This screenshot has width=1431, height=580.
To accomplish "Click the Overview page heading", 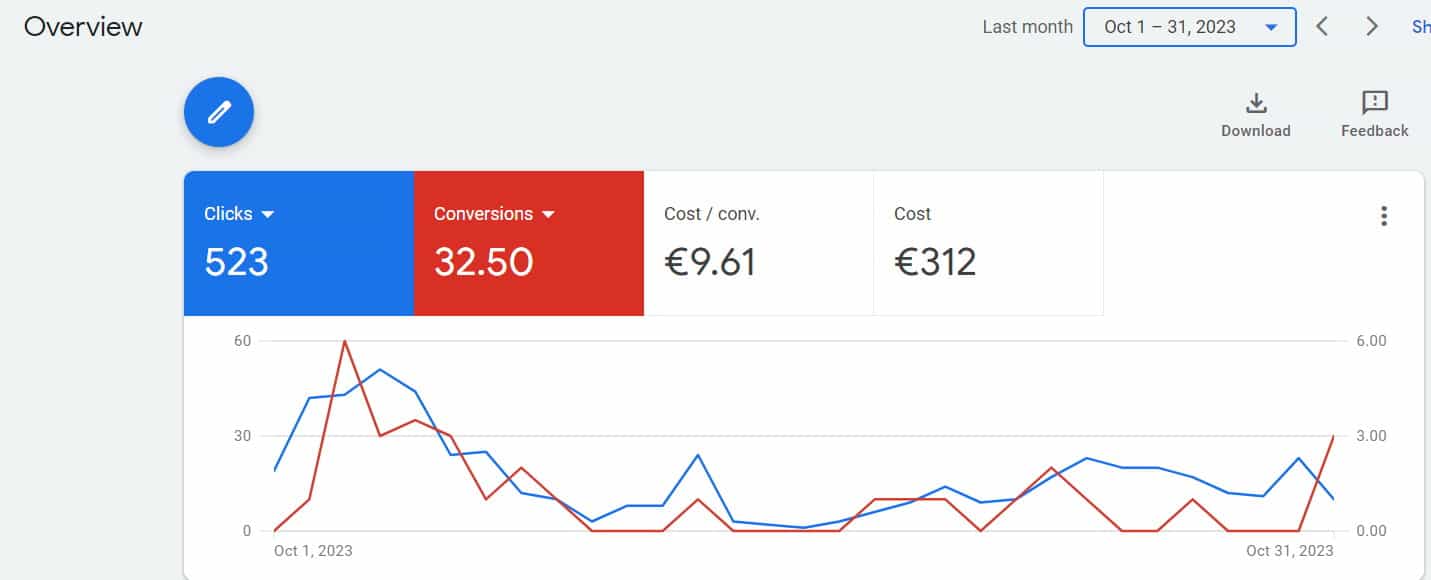I will (x=83, y=27).
